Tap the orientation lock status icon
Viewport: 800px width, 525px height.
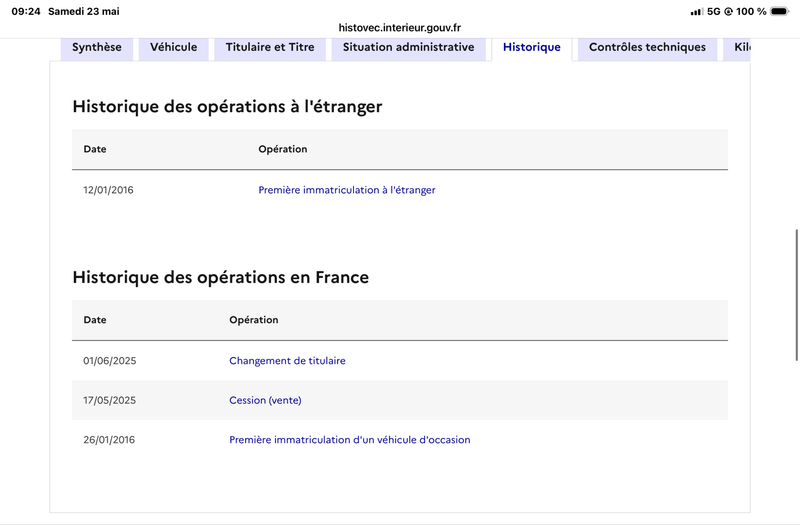[729, 11]
